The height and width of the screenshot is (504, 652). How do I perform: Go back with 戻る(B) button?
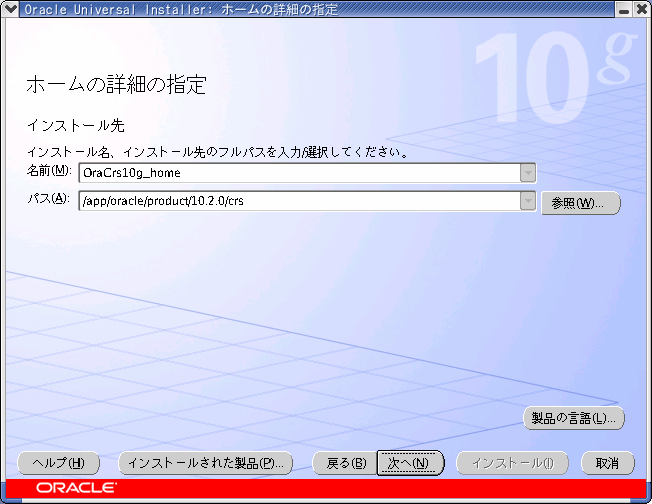click(345, 463)
